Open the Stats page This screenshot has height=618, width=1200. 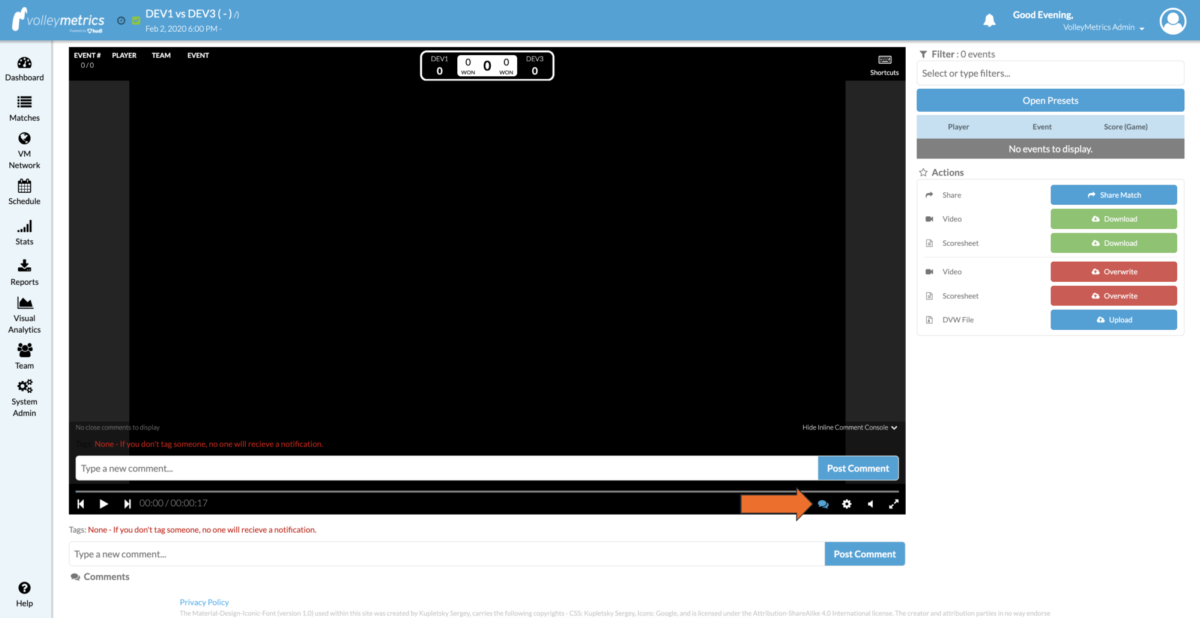pyautogui.click(x=24, y=233)
